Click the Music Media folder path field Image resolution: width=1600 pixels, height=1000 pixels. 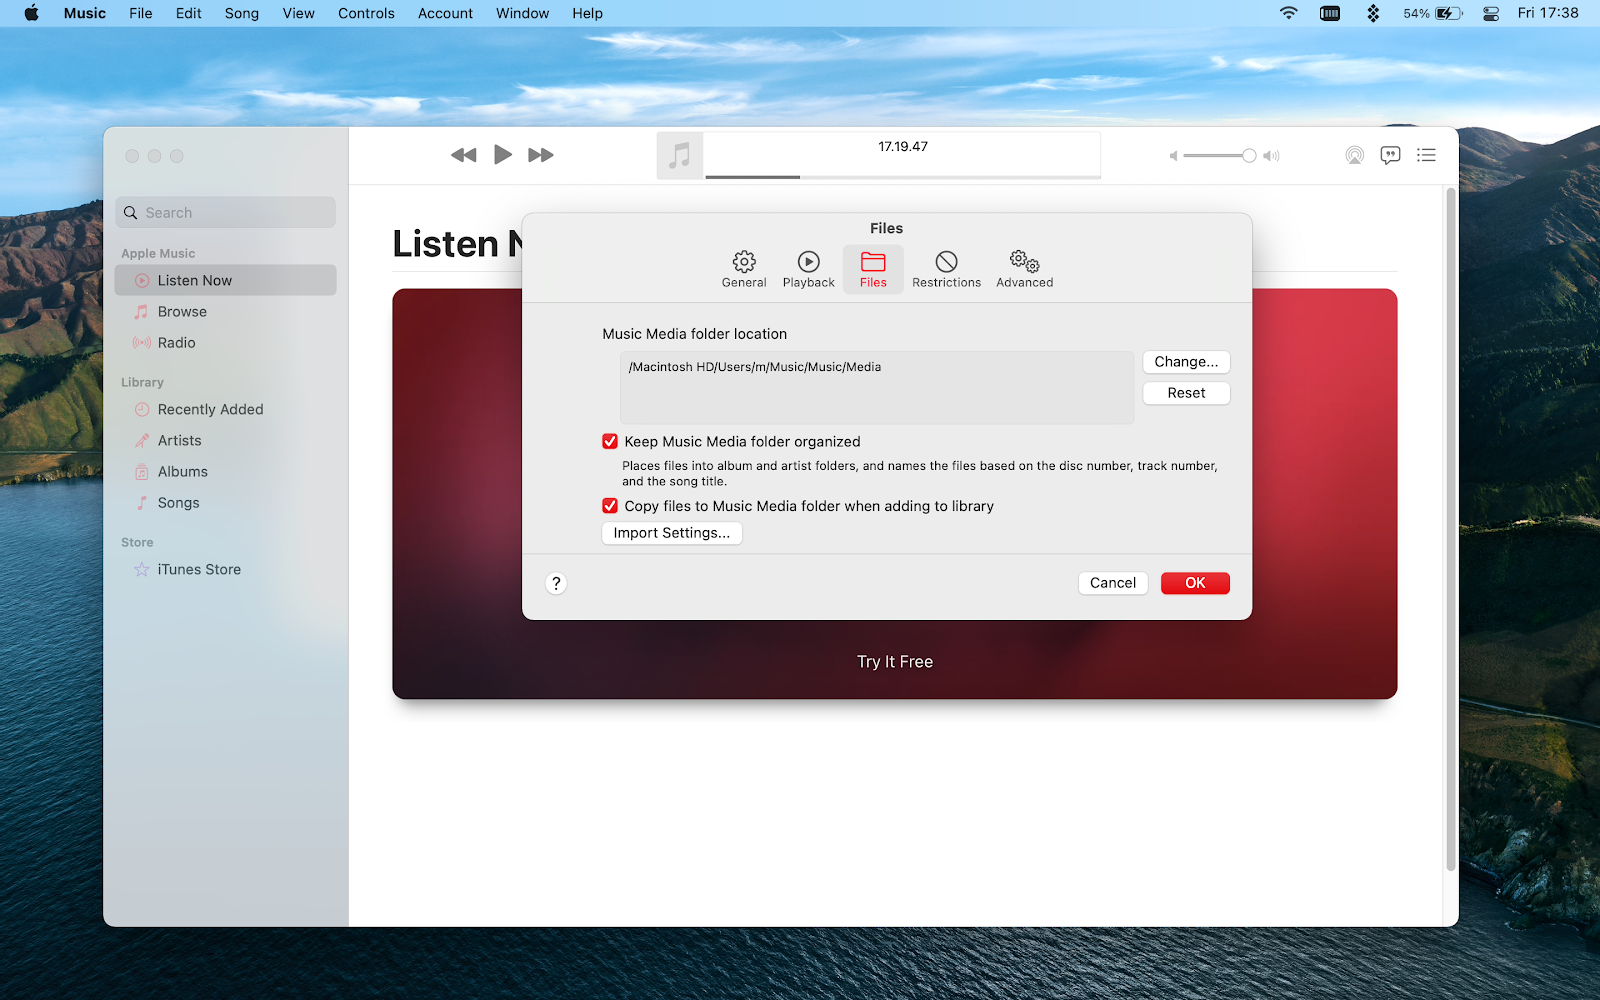[x=877, y=387]
